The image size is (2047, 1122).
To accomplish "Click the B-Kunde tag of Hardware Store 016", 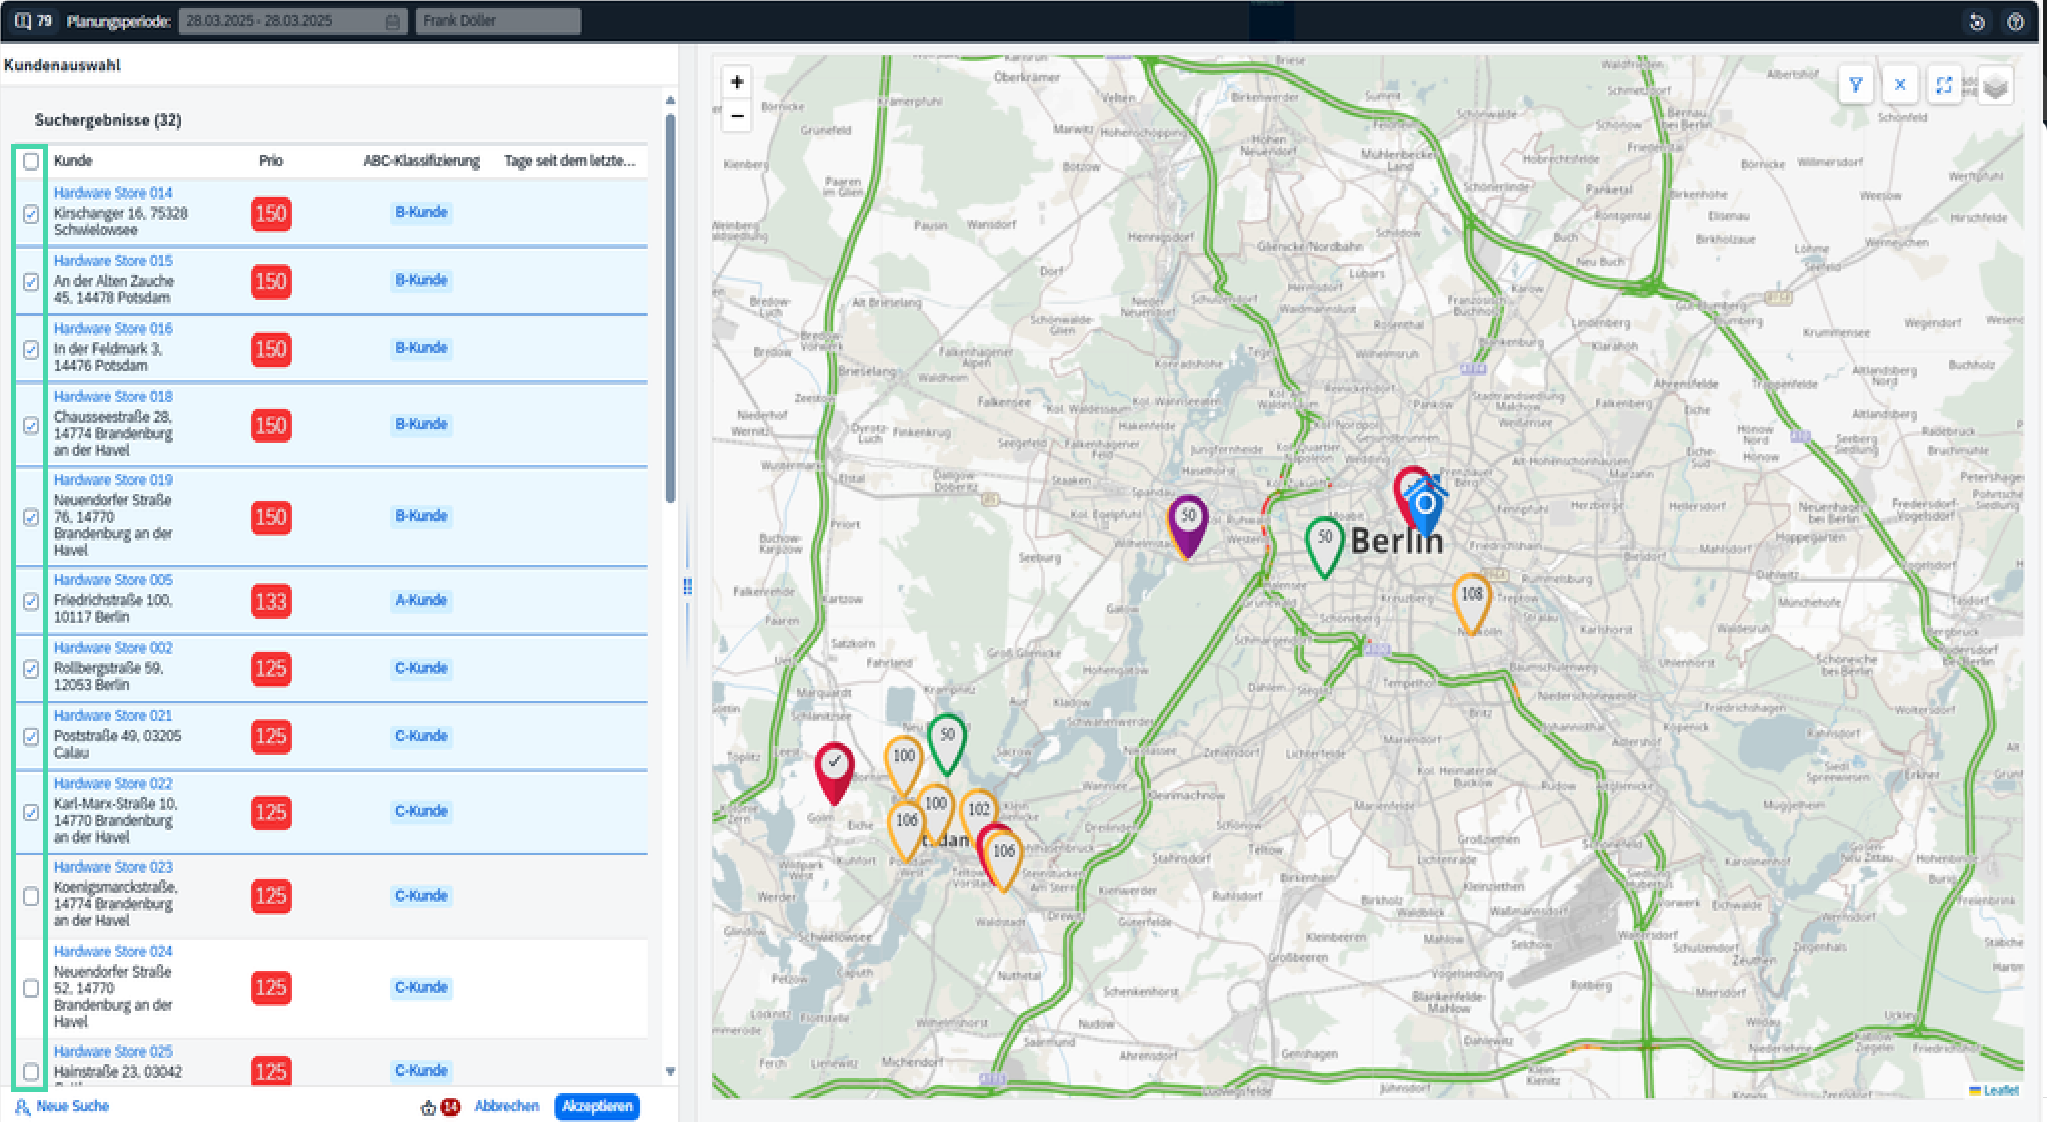I will (x=421, y=348).
